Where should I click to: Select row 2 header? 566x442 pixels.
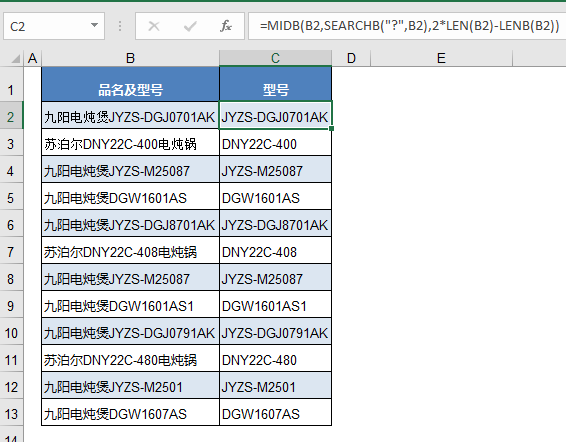point(11,115)
